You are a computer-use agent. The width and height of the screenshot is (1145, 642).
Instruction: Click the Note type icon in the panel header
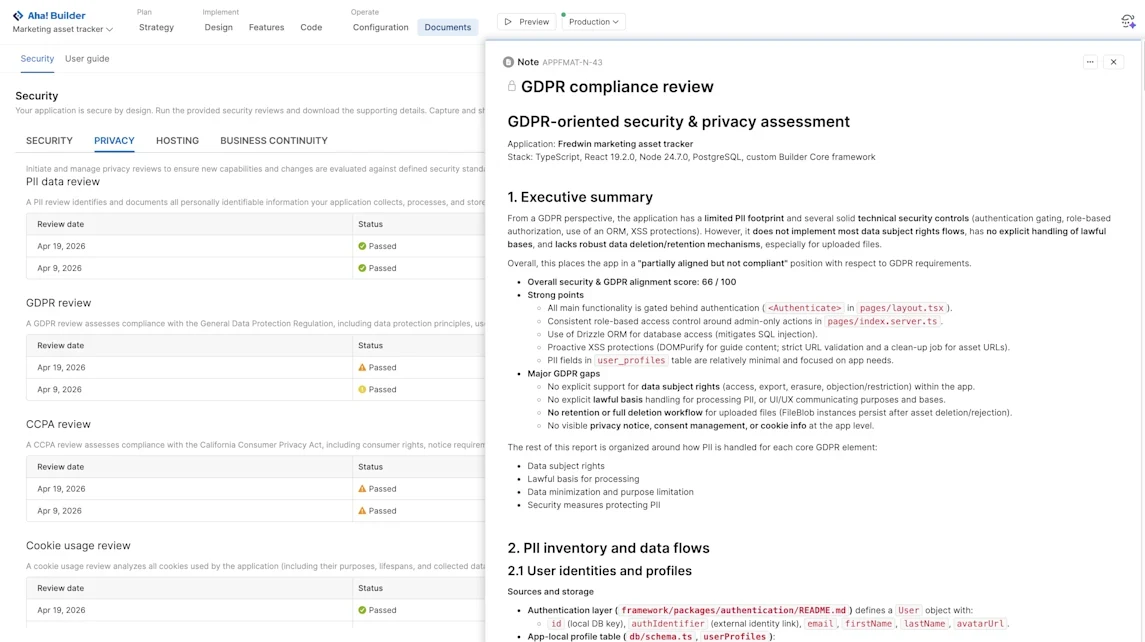508,62
